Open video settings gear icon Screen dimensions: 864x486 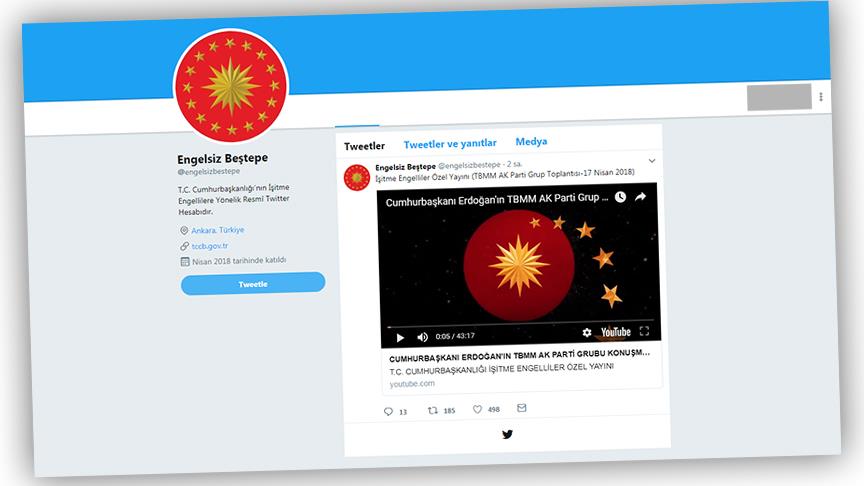[x=587, y=332]
